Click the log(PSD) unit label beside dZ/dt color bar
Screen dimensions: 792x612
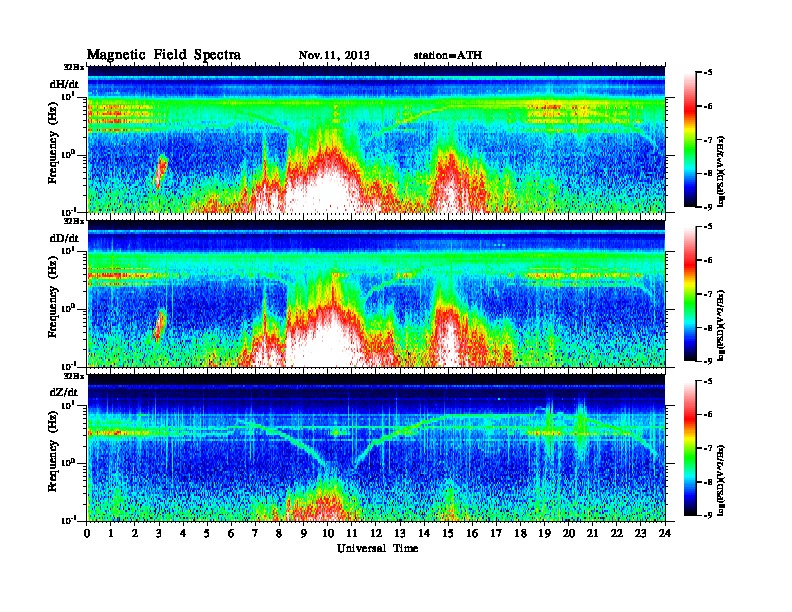722,480
